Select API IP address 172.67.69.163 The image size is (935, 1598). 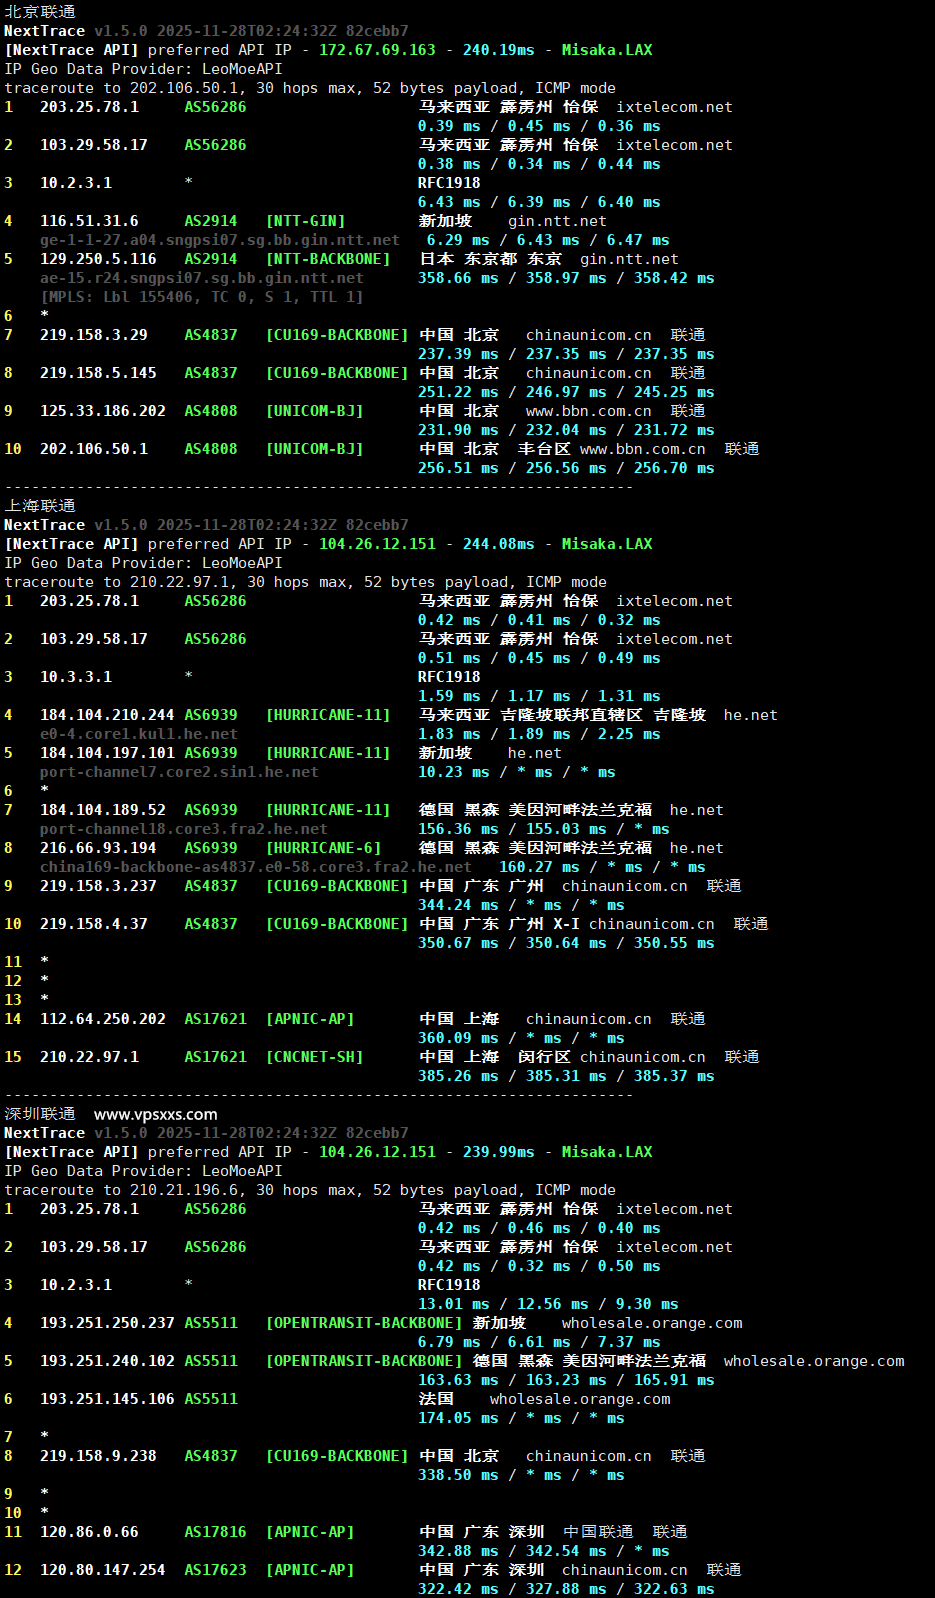coord(377,50)
